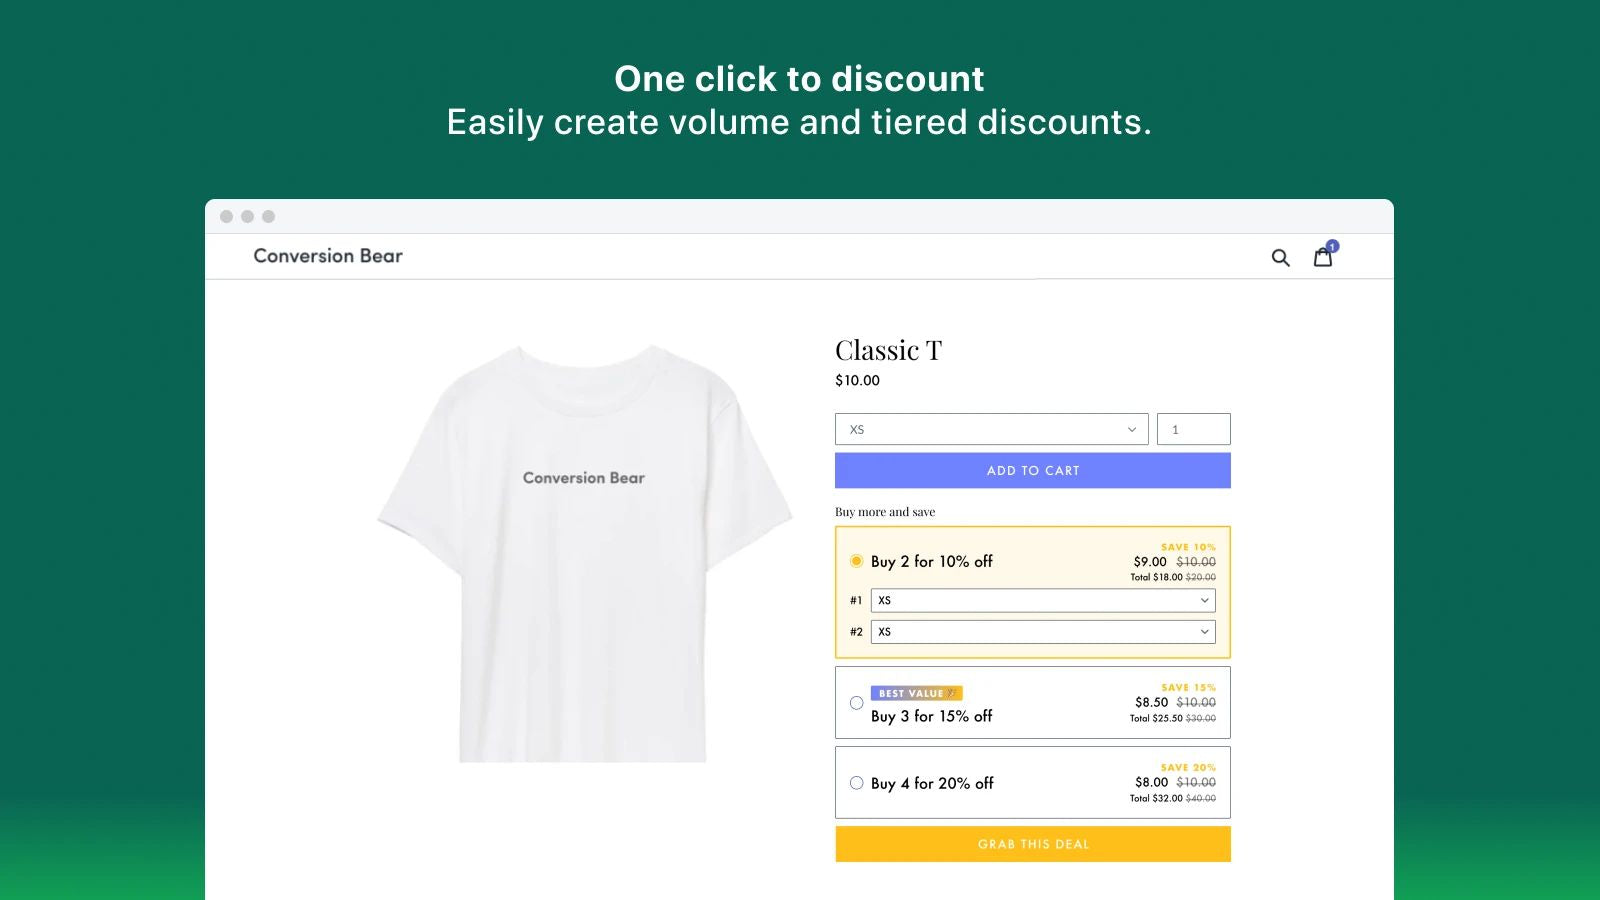This screenshot has height=900, width=1600.
Task: Click the Best Value badge
Action: pos(916,693)
